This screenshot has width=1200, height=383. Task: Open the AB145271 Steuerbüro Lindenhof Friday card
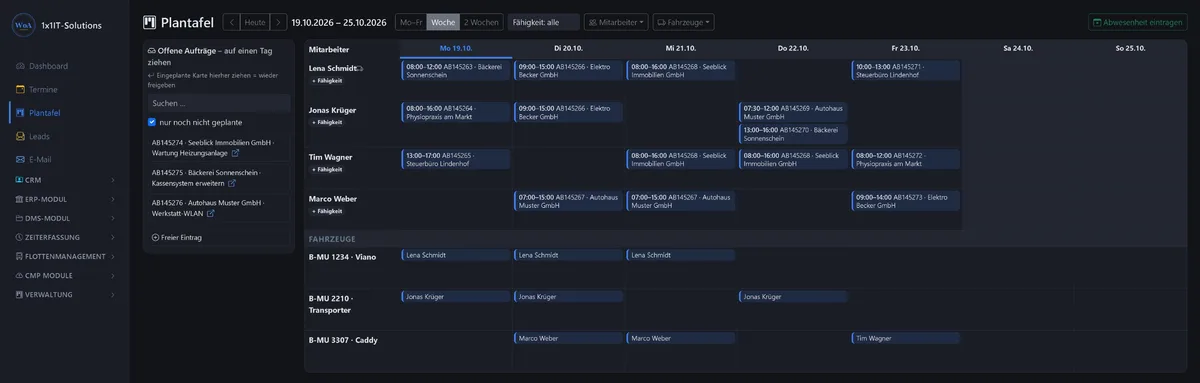[906, 70]
